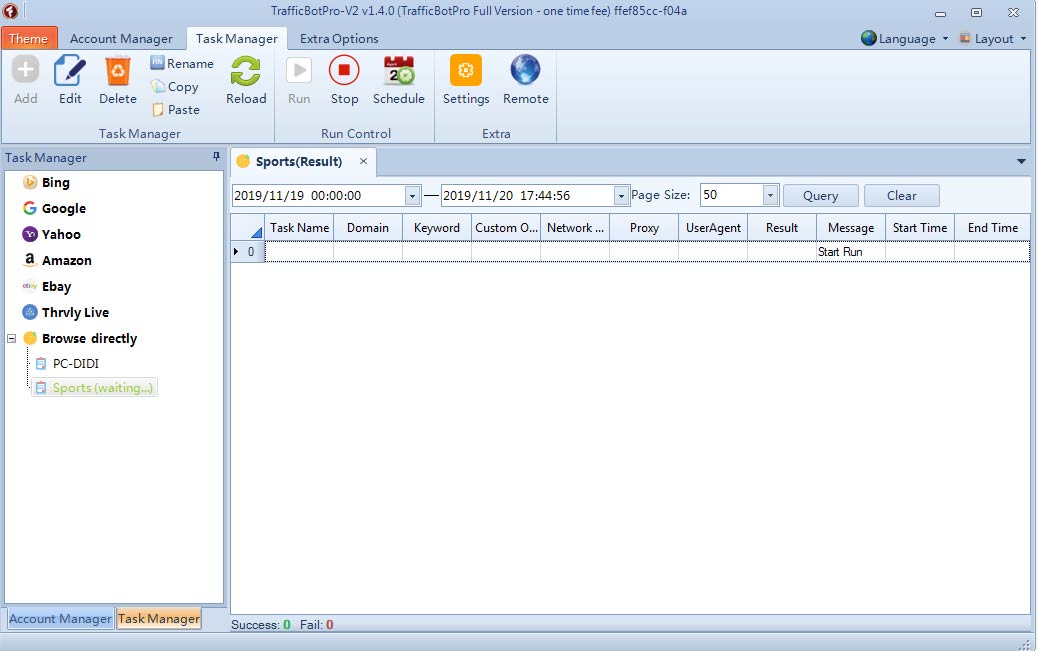Viewport: 1038px width, 651px height.
Task: Click the Remote globe icon
Action: 525,72
